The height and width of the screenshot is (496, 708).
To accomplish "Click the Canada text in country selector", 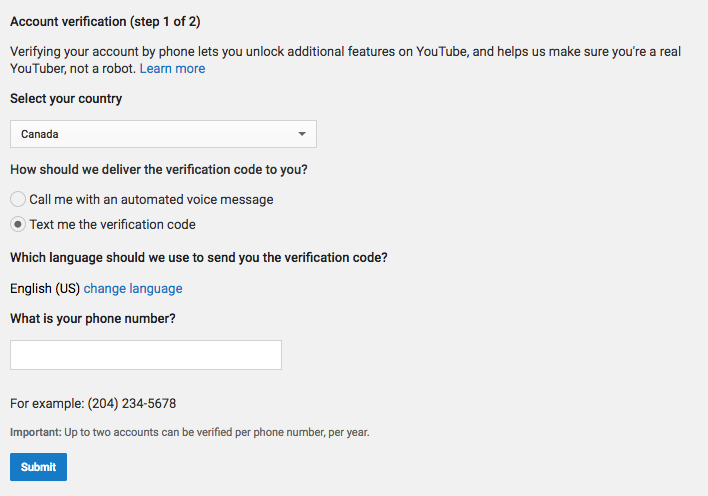I will coord(40,134).
